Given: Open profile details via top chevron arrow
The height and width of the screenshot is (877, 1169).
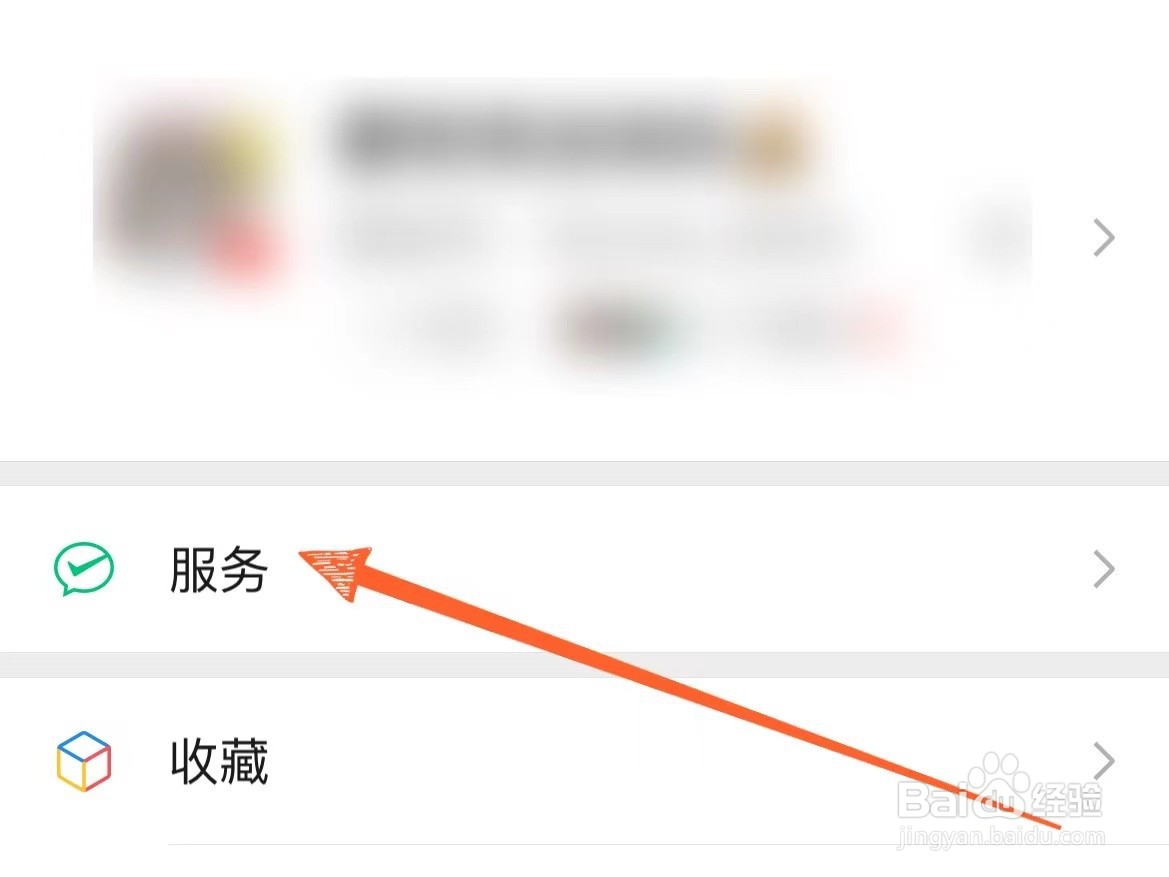Looking at the screenshot, I should (x=1103, y=238).
